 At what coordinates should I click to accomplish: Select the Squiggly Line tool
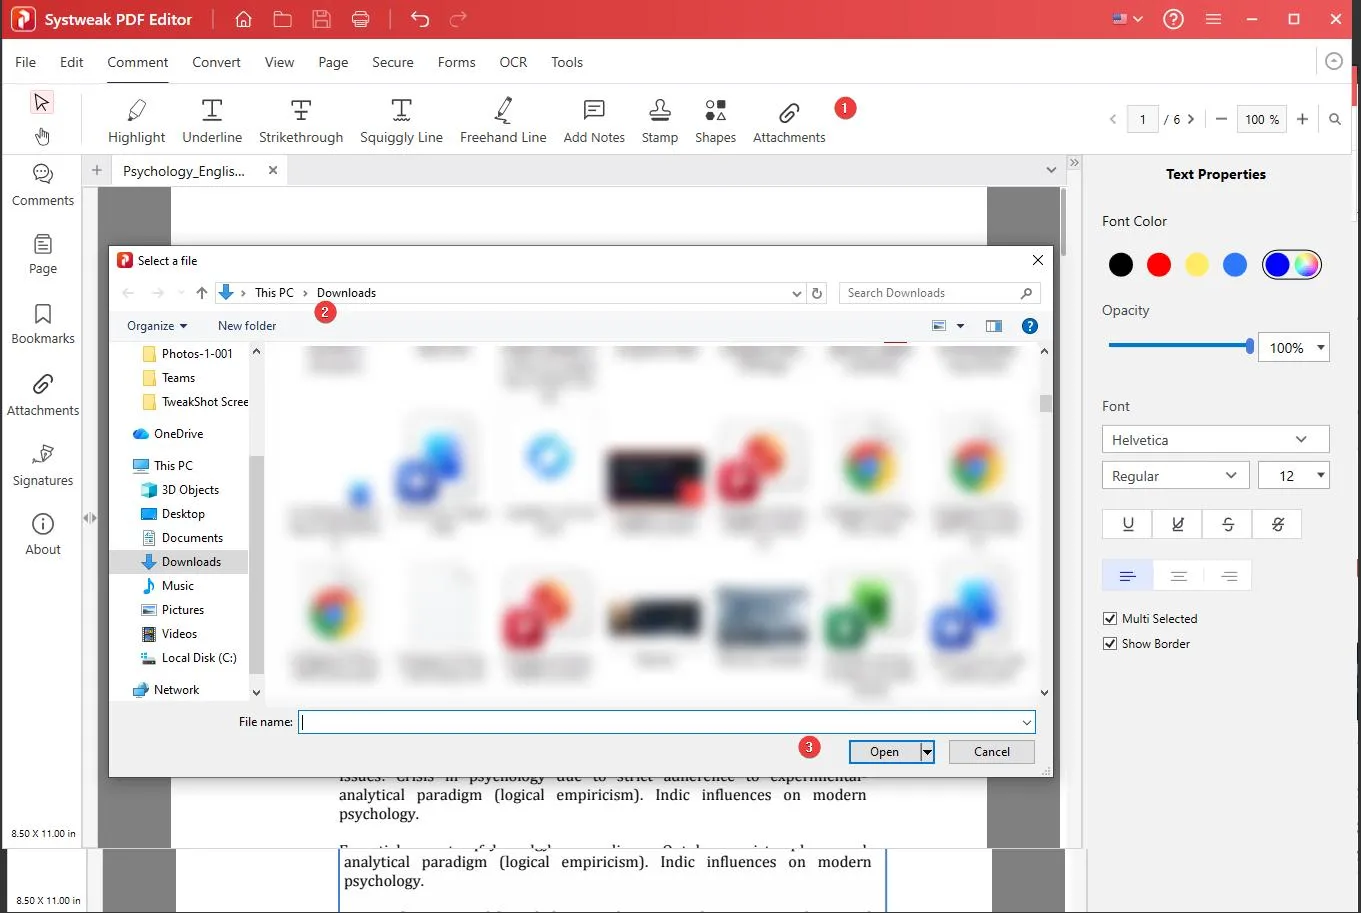(x=402, y=118)
